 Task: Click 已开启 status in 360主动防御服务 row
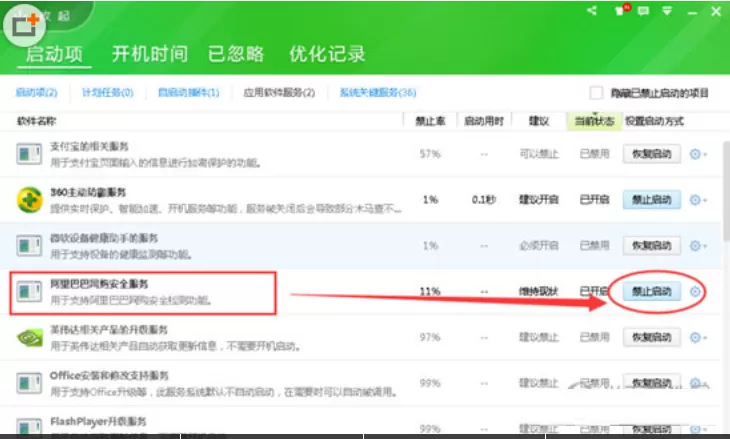[595, 200]
